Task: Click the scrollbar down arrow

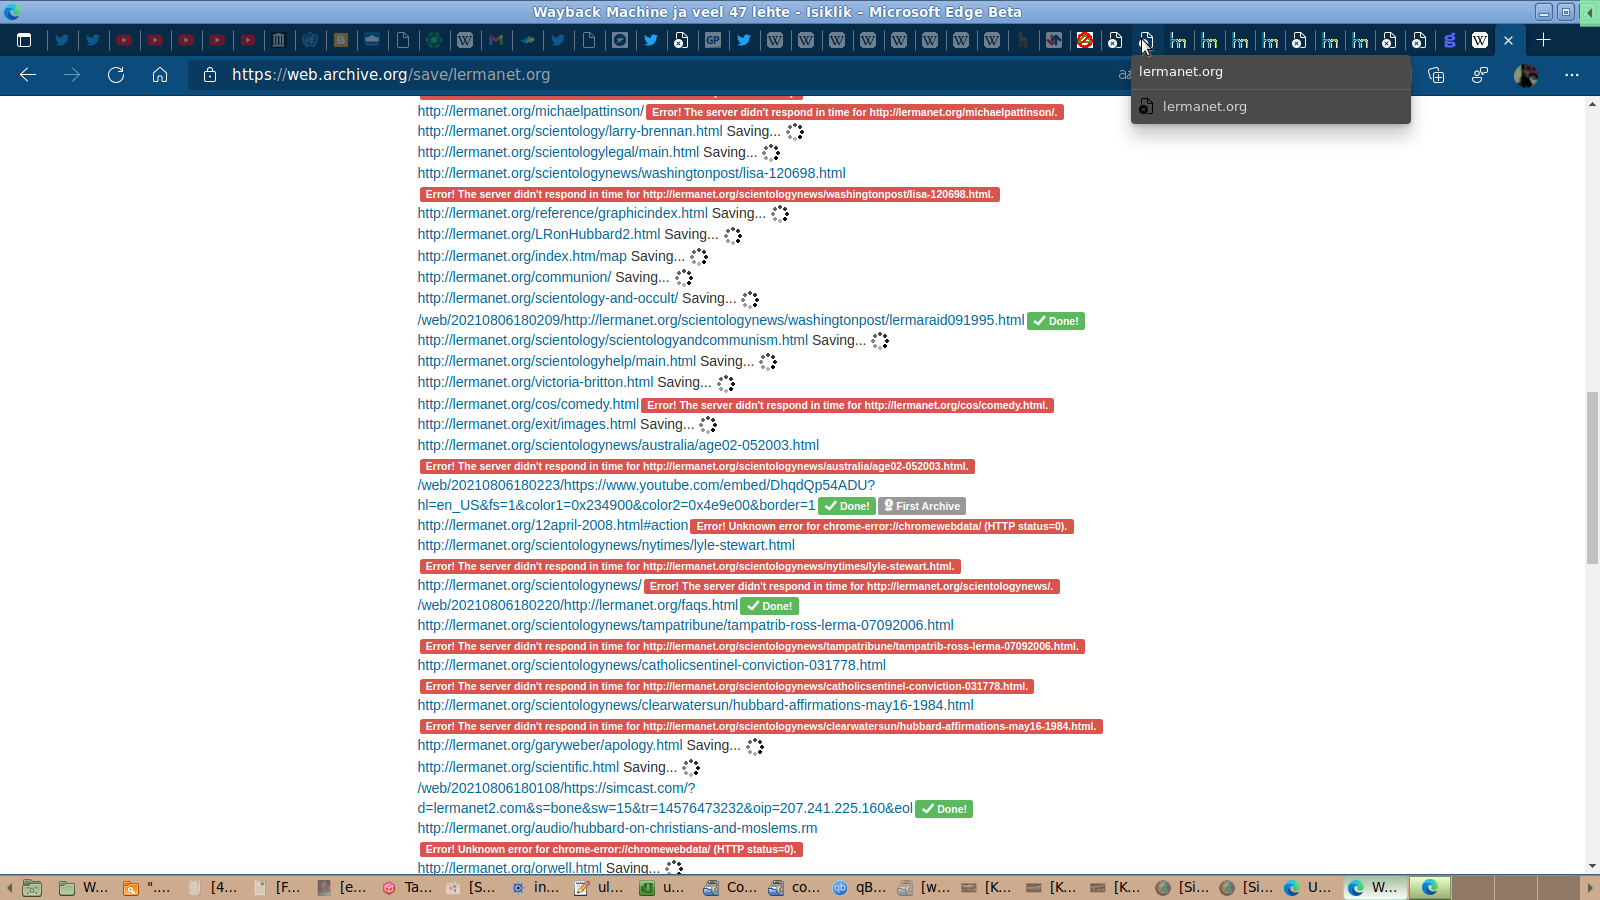Action: (x=1592, y=866)
